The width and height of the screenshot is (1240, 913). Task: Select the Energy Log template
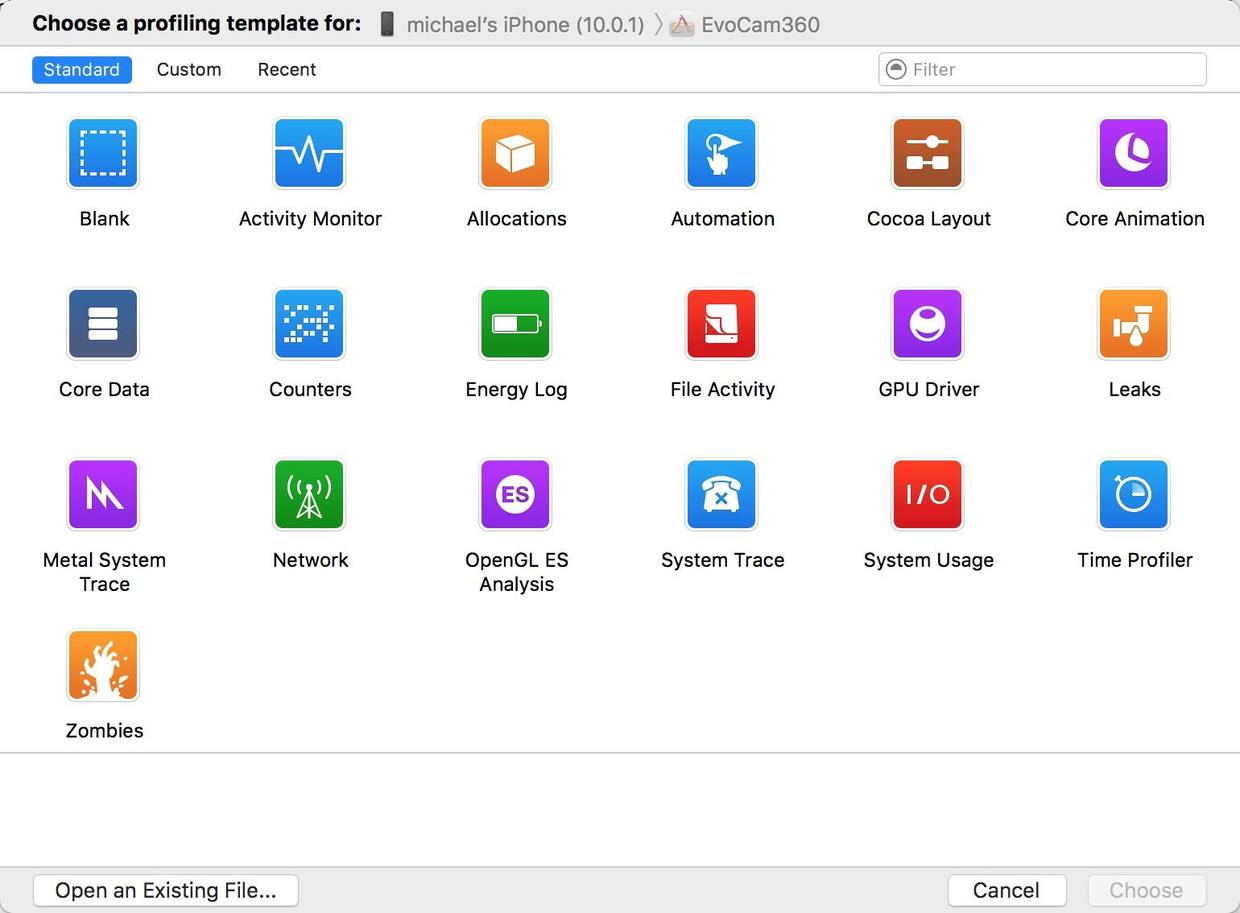pyautogui.click(x=515, y=324)
